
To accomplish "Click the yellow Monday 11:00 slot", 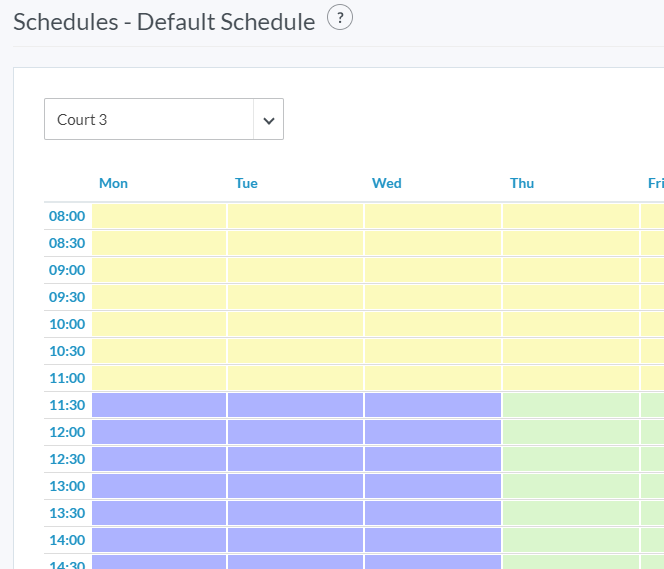I will click(x=159, y=378).
